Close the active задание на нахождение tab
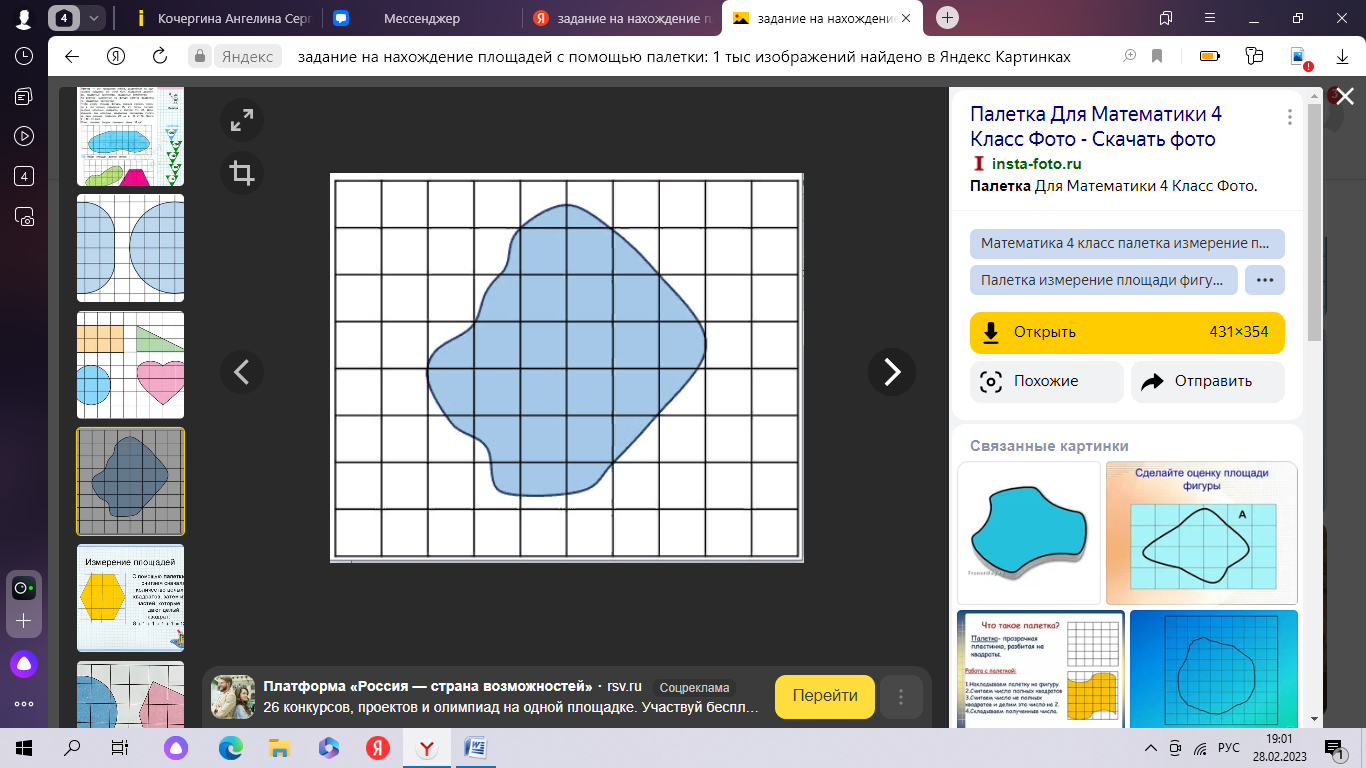The height and width of the screenshot is (768, 1366). coord(906,18)
